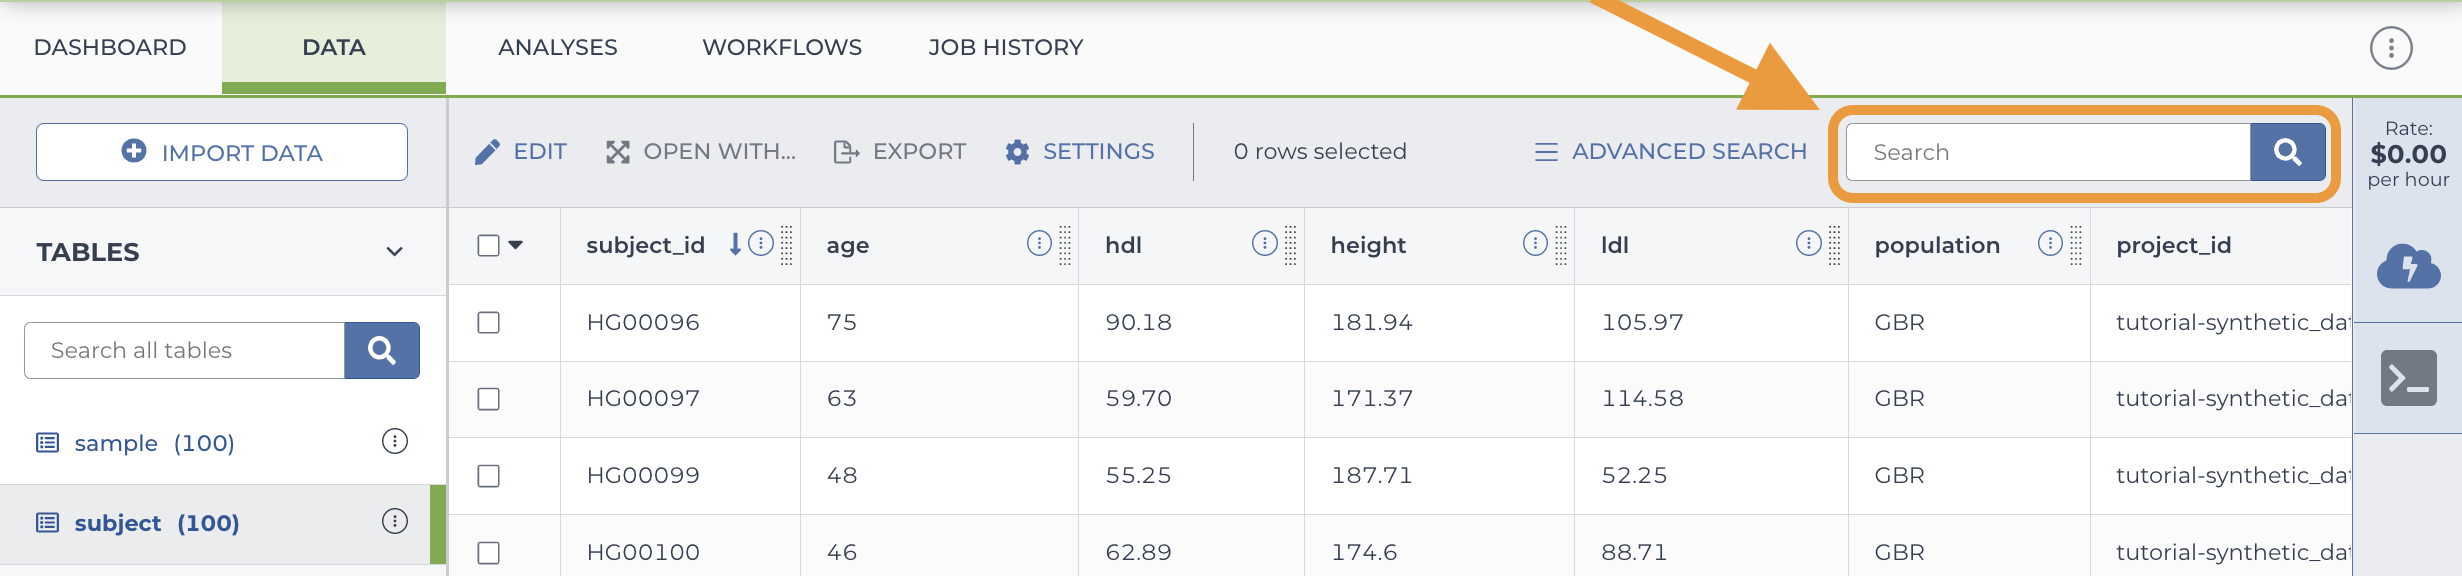Collapse the TABLES section chevron

(395, 252)
